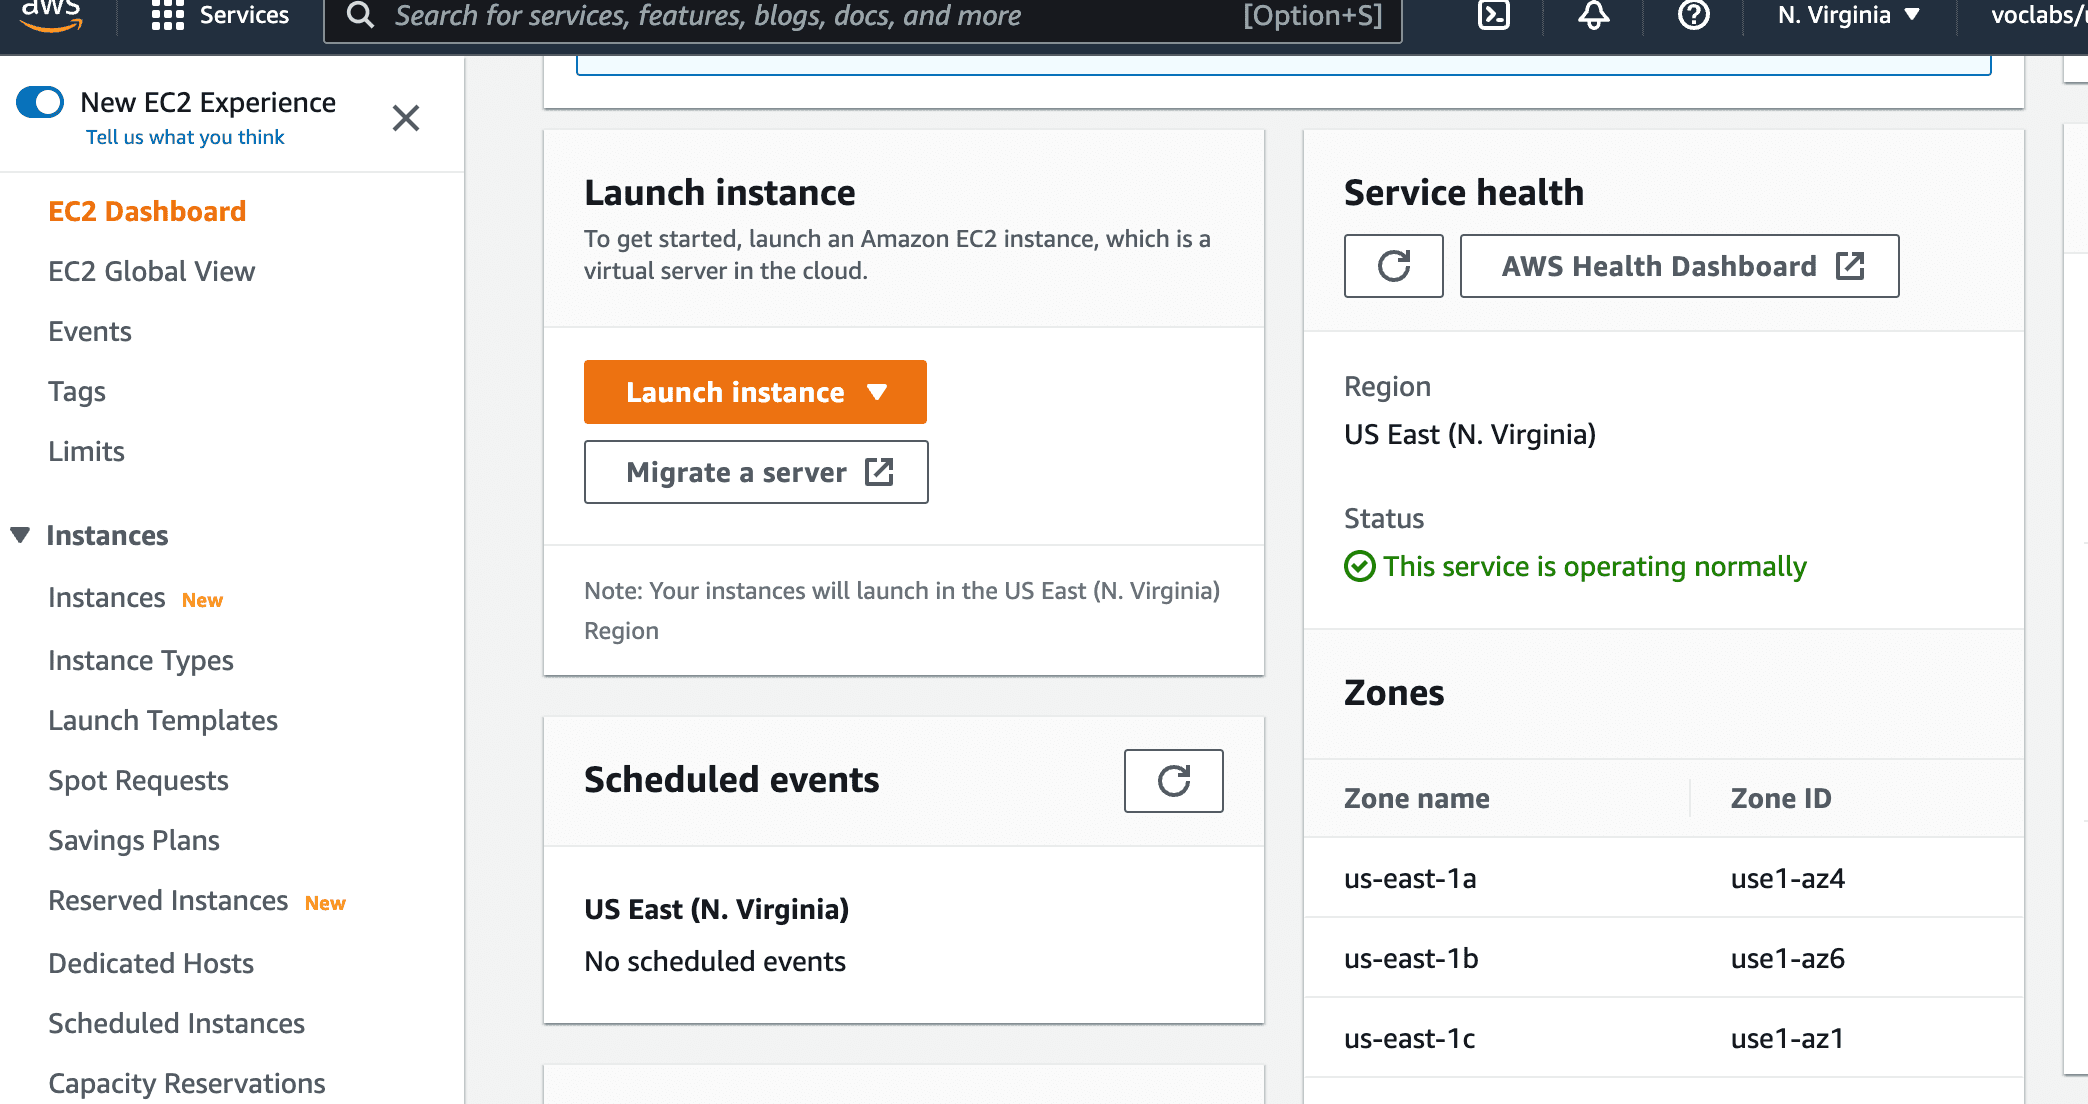
Task: Open Launch Templates from sidebar
Action: tap(163, 720)
